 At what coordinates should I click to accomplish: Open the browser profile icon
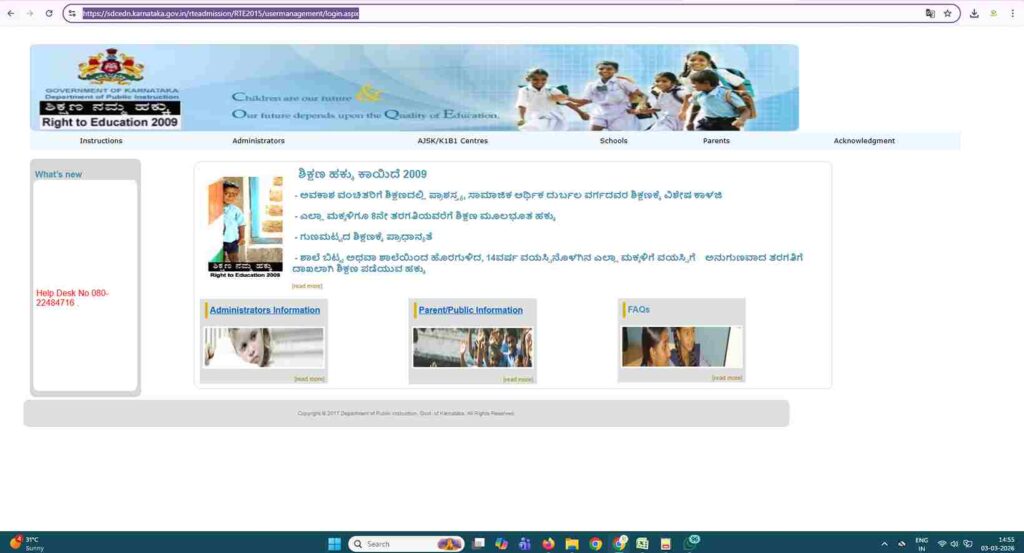[994, 13]
